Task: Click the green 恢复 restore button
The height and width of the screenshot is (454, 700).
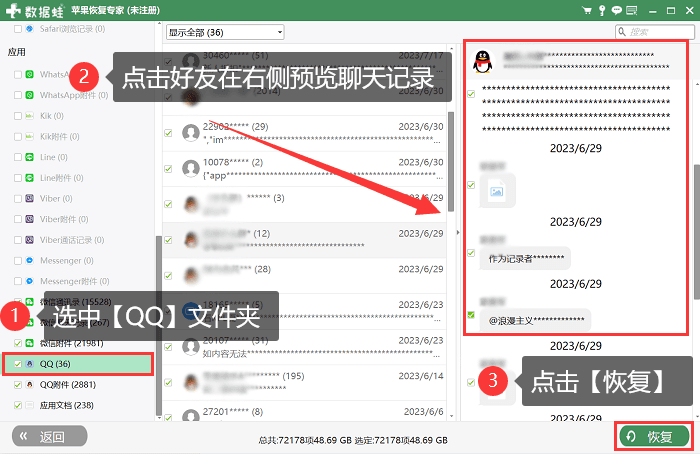Action: 654,436
